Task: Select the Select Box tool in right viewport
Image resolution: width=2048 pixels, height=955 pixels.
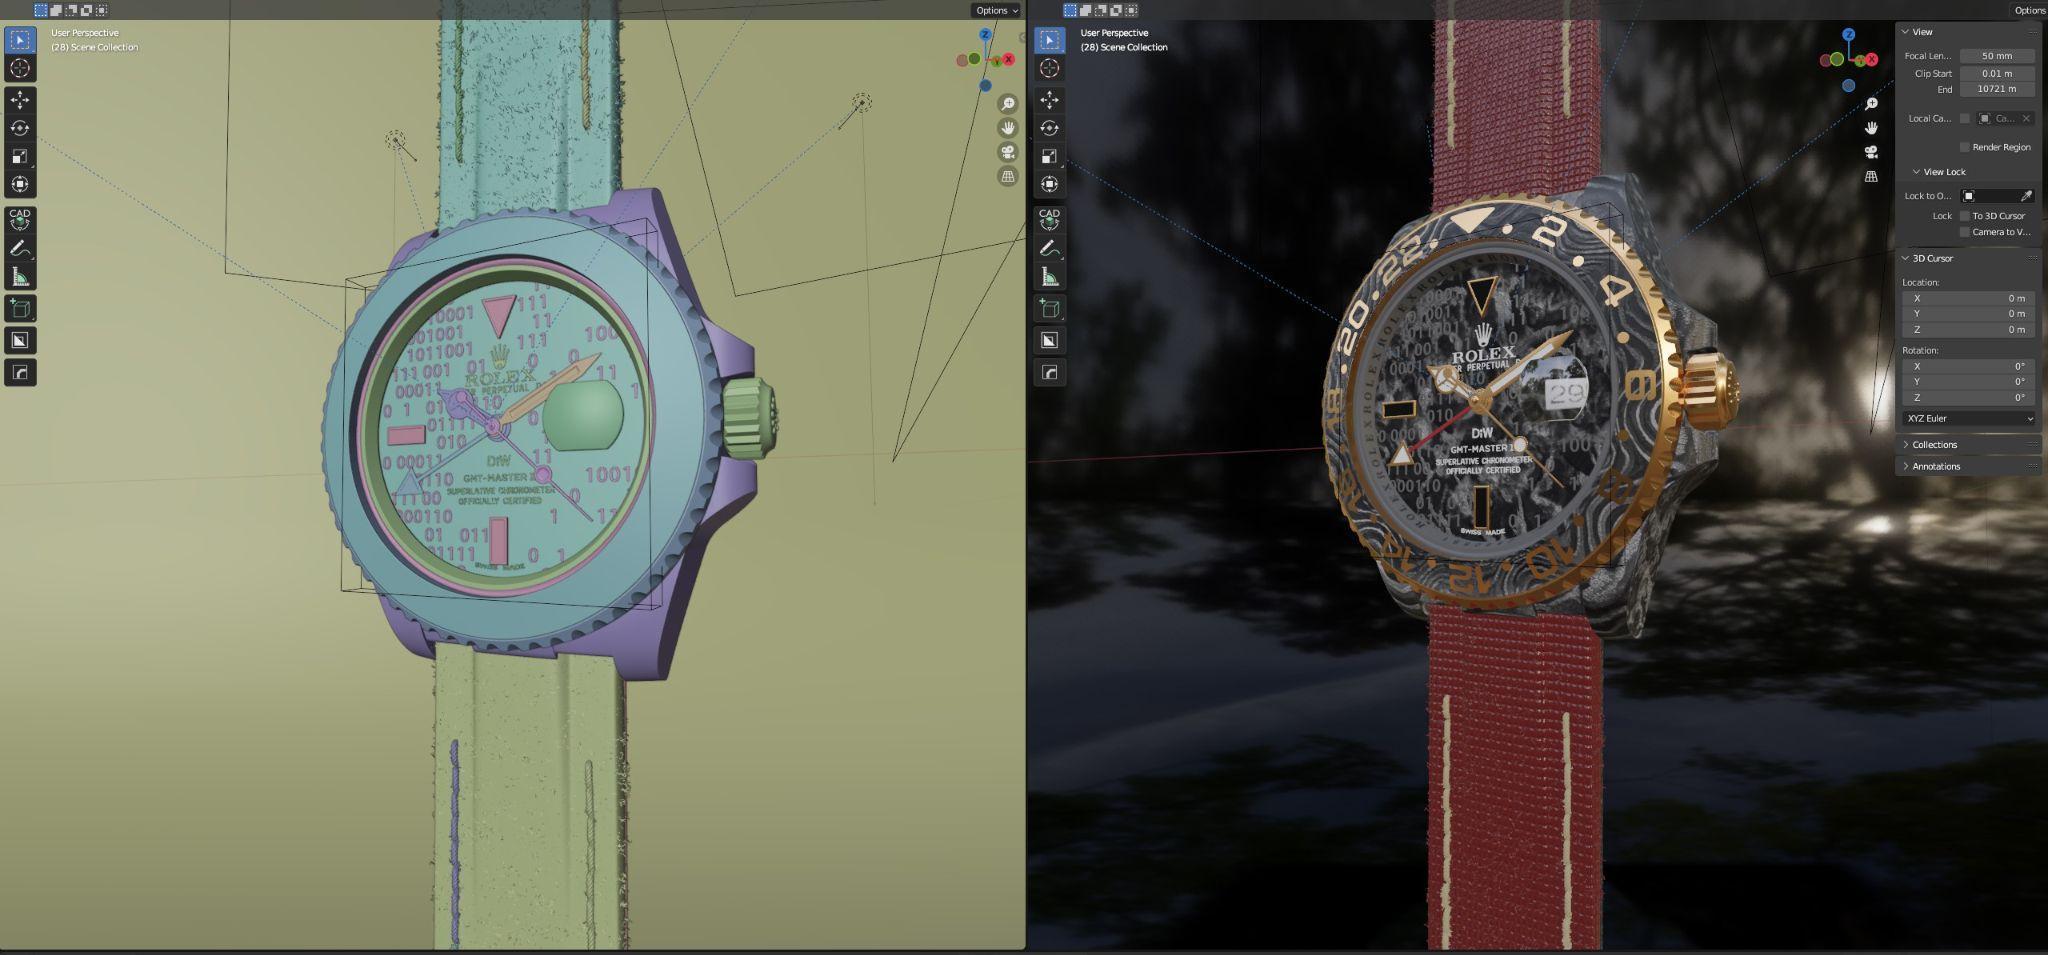Action: click(x=1049, y=40)
